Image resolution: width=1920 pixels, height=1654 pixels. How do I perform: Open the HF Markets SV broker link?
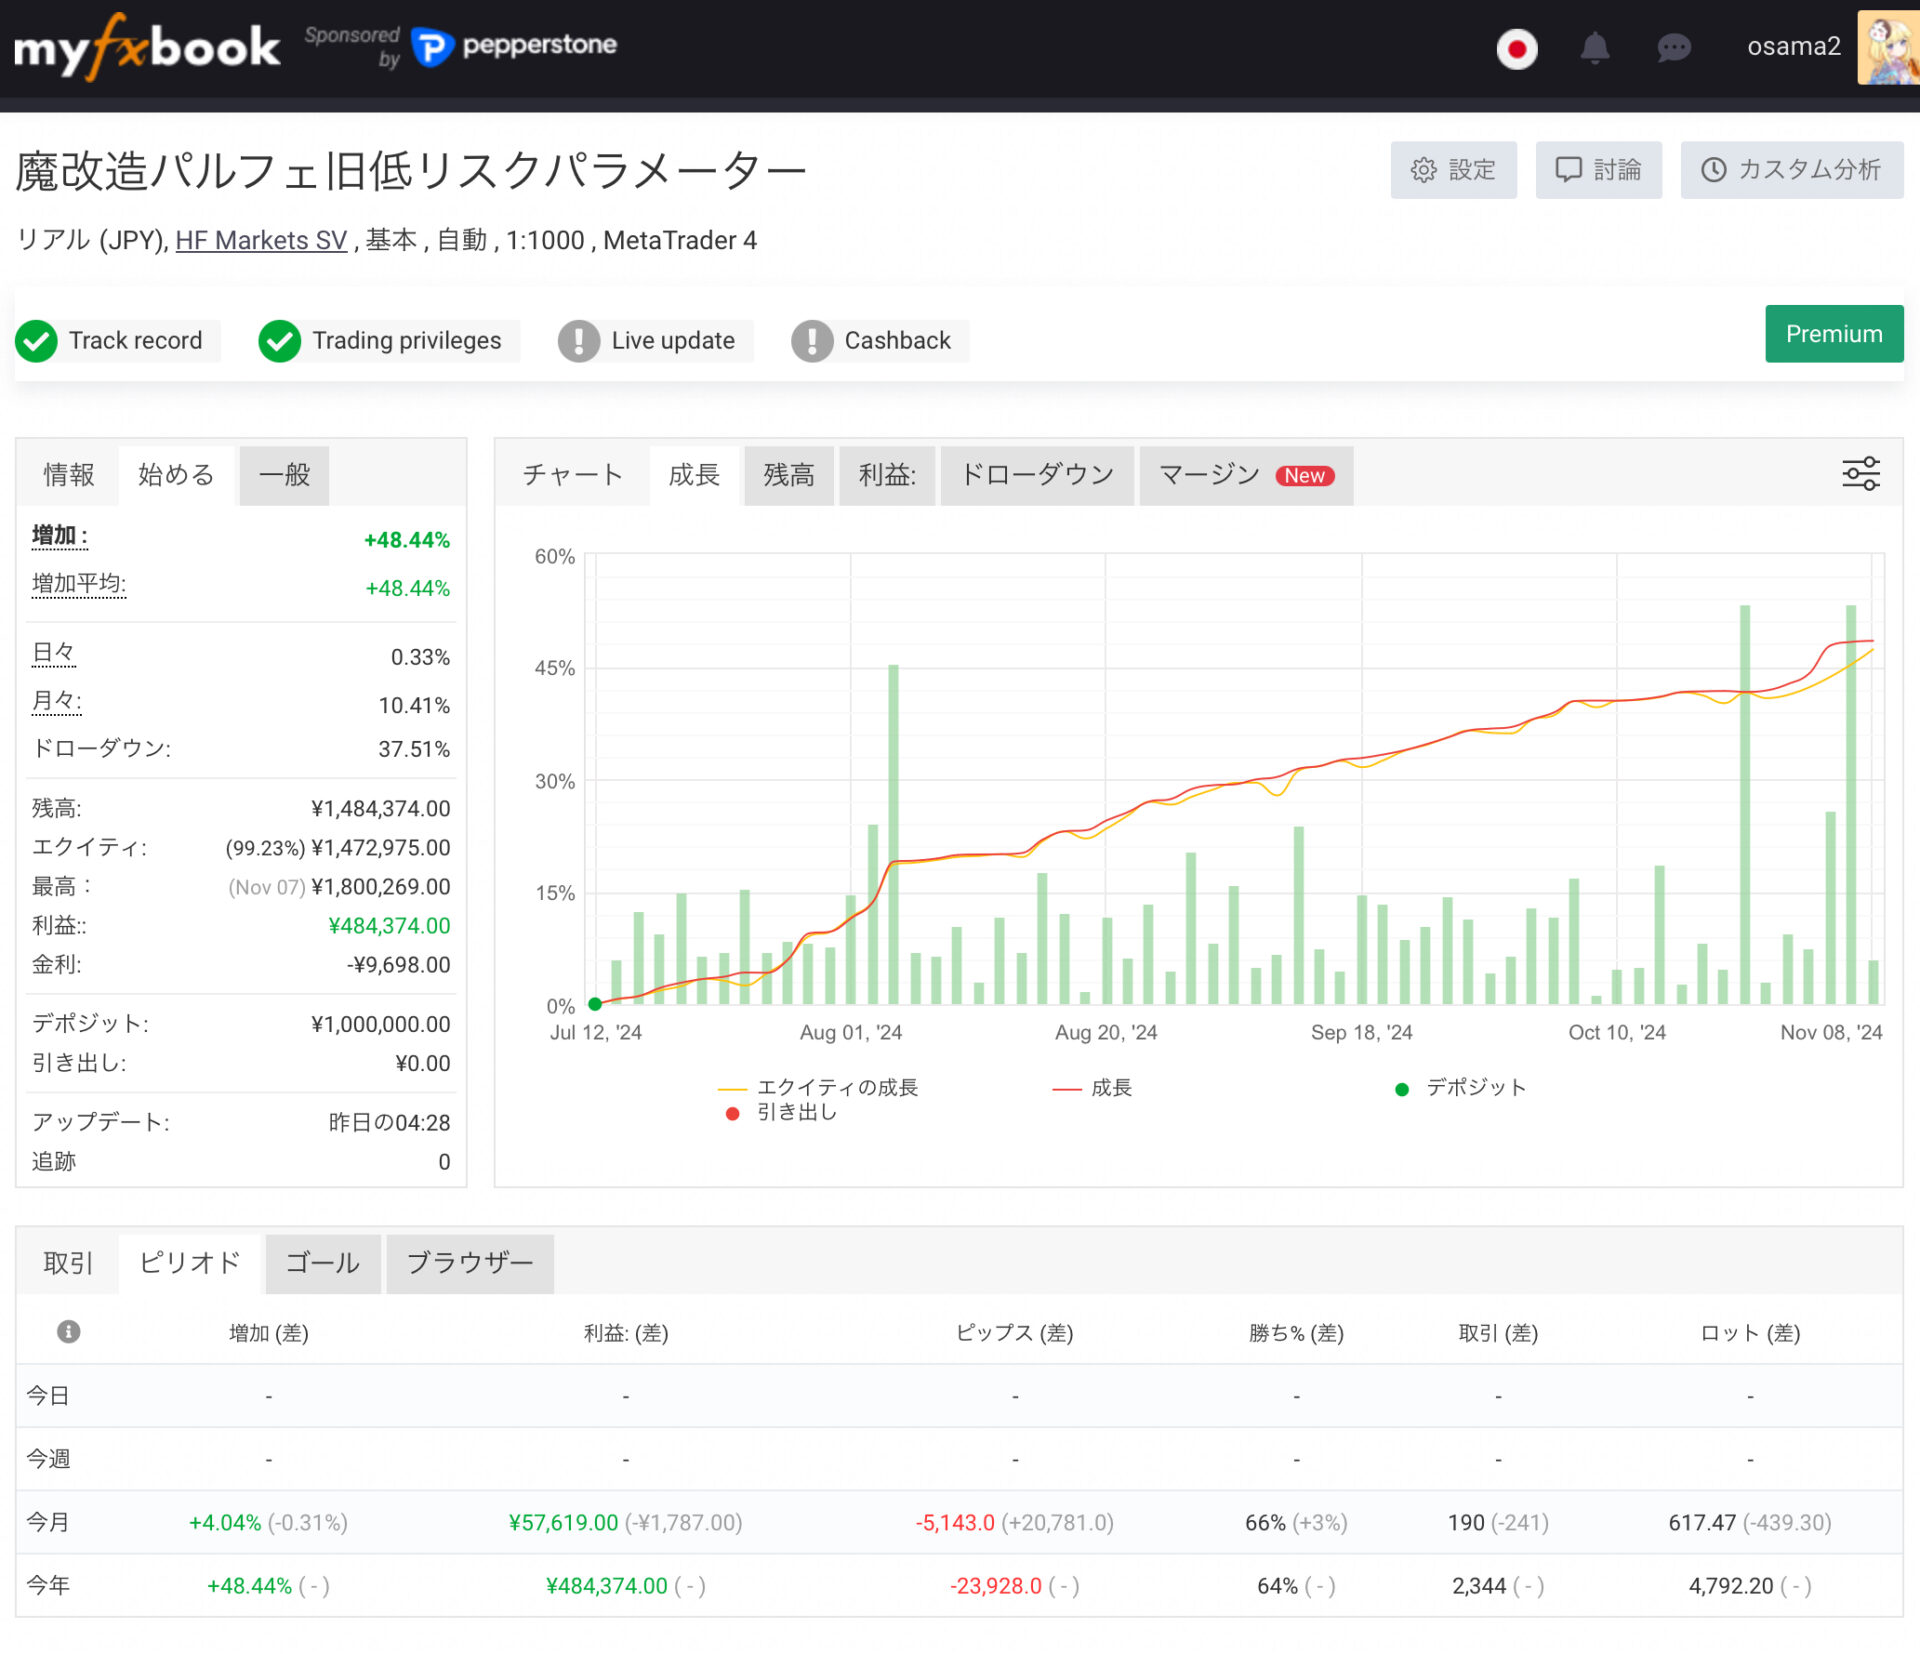261,240
